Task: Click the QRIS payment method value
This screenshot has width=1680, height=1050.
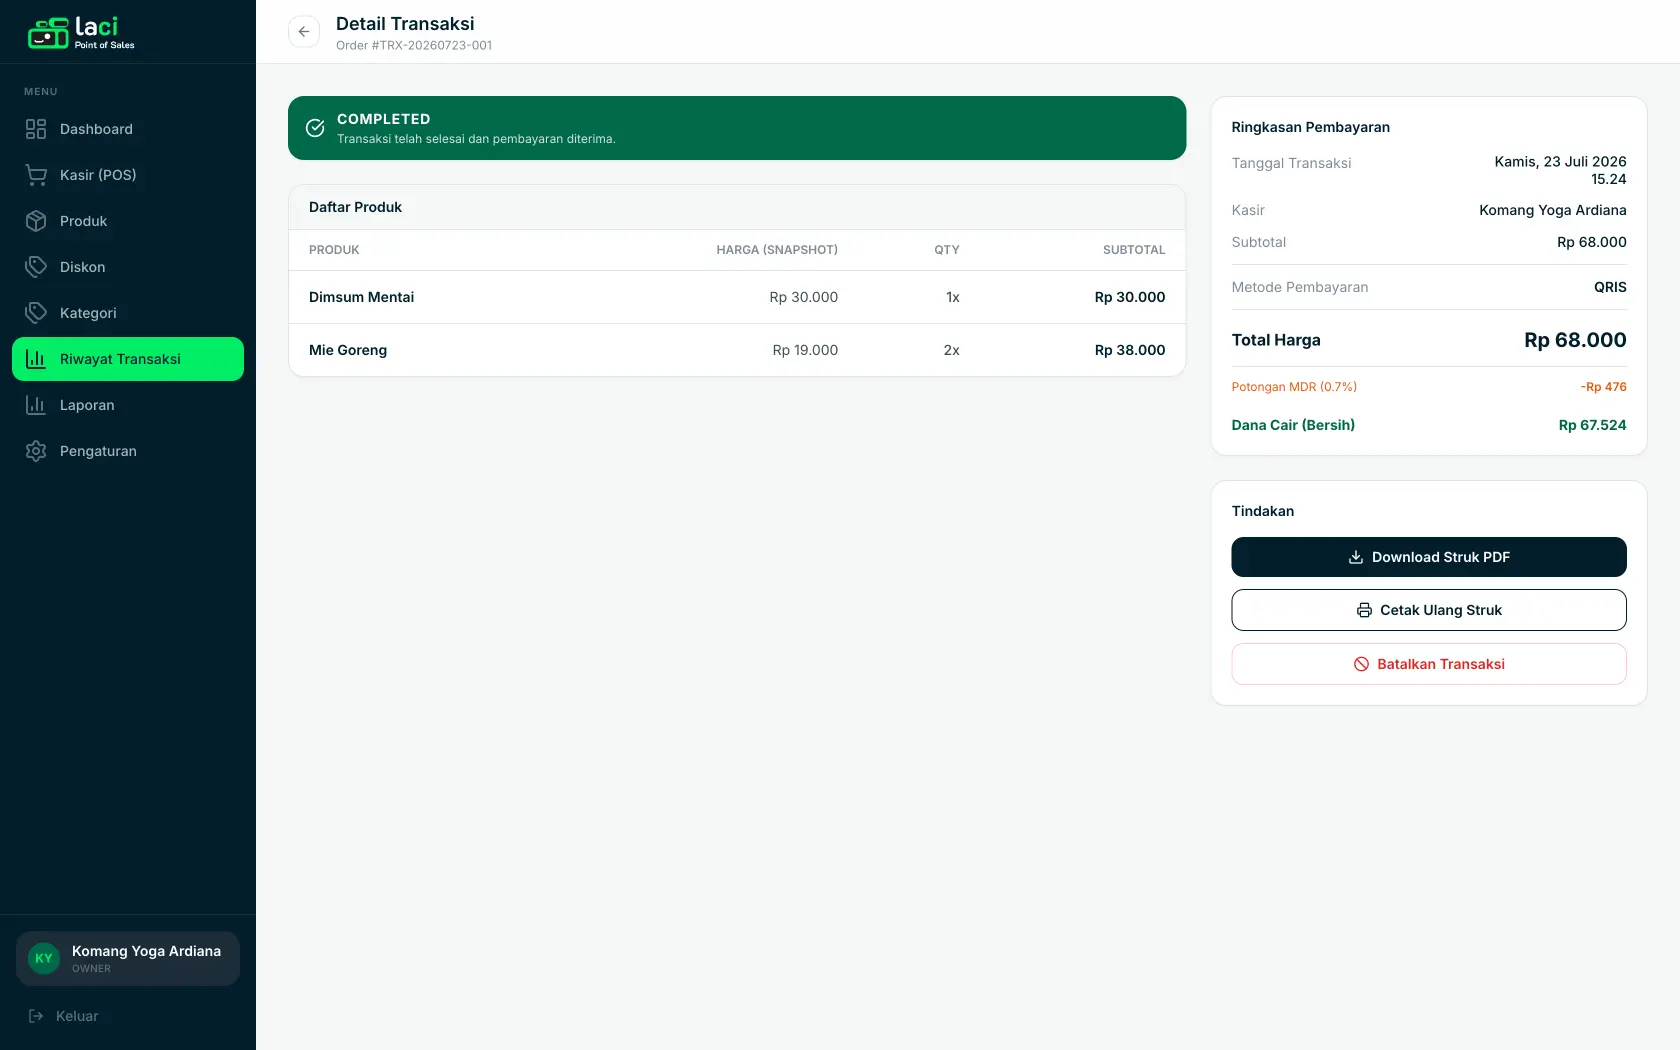Action: coord(1610,287)
